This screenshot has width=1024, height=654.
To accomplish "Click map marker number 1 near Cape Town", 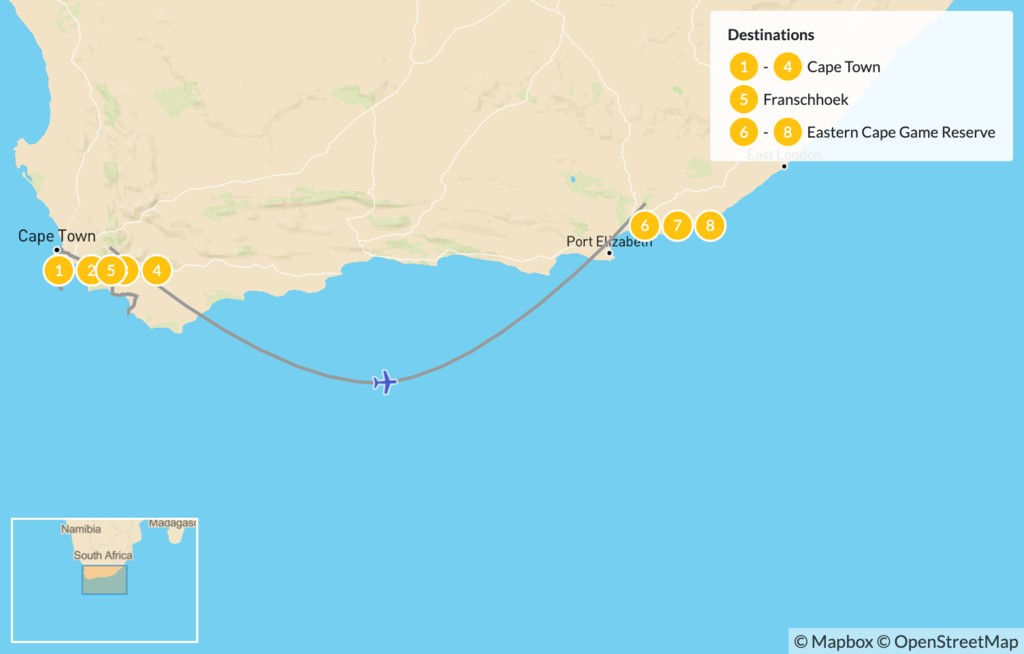I will coord(59,270).
